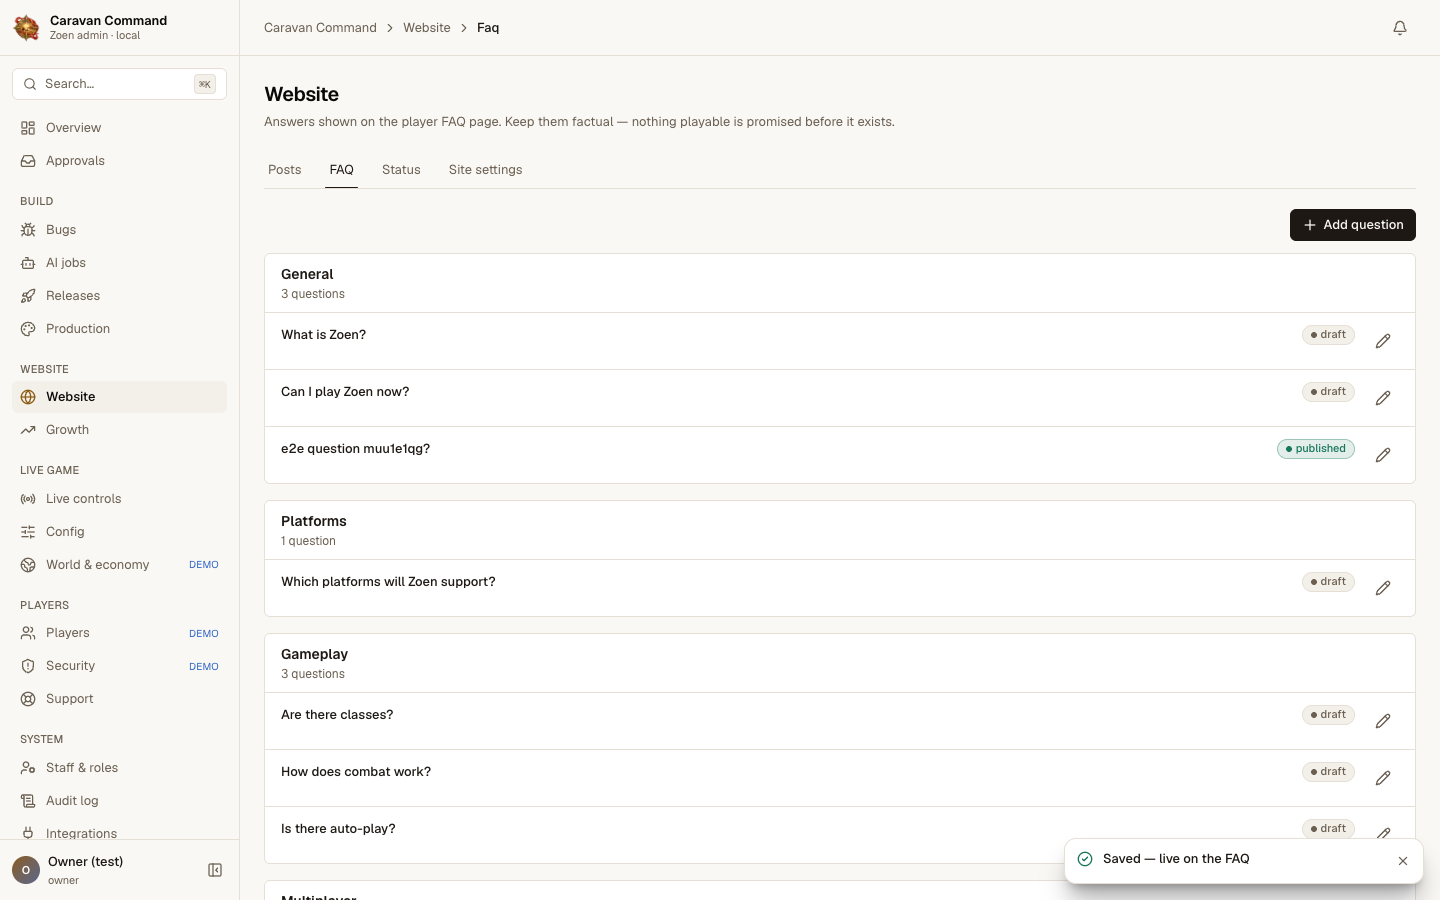Image resolution: width=1440 pixels, height=900 pixels.
Task: Edit 'Are there classes?' pencil icon
Action: point(1383,721)
